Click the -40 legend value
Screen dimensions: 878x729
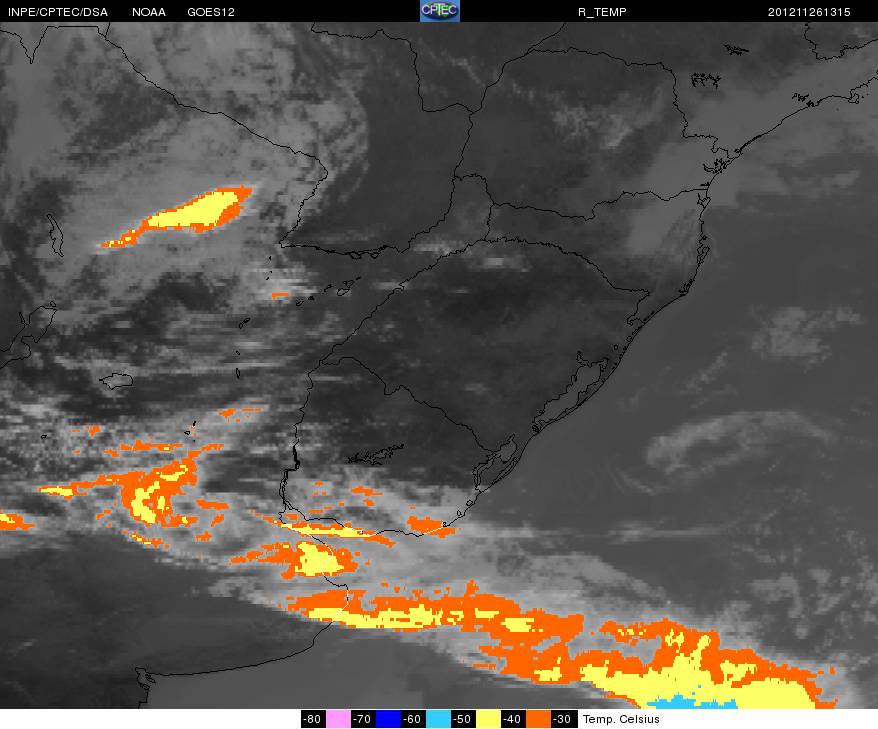click(x=513, y=719)
